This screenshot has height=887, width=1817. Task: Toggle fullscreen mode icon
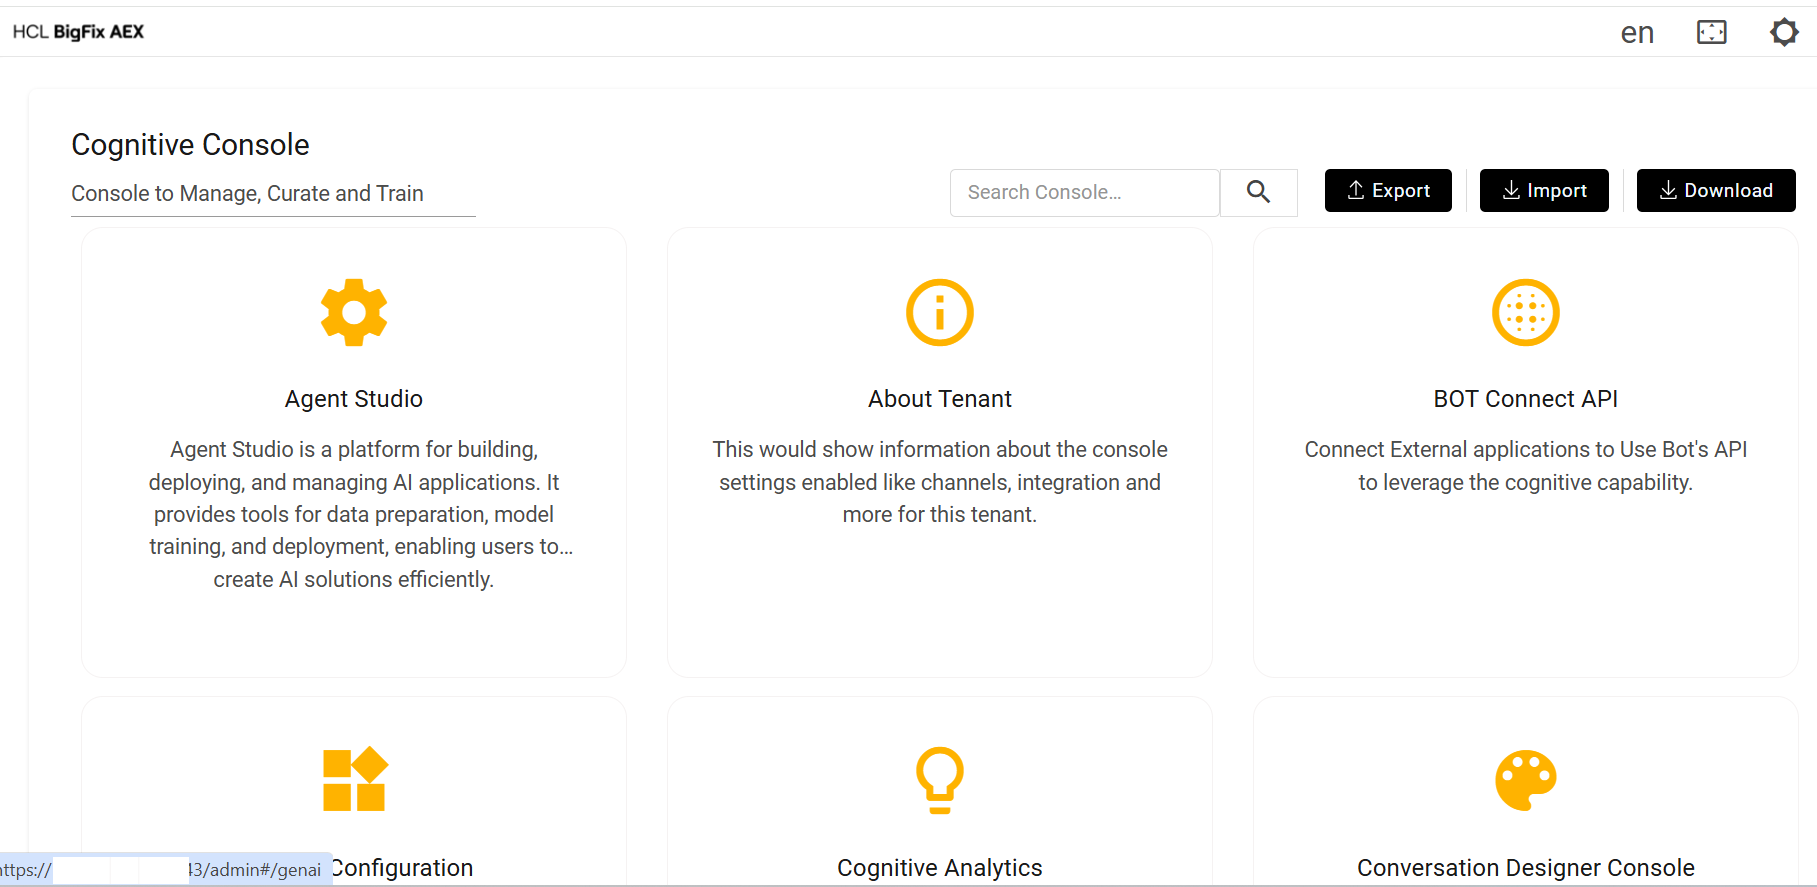coord(1711,32)
